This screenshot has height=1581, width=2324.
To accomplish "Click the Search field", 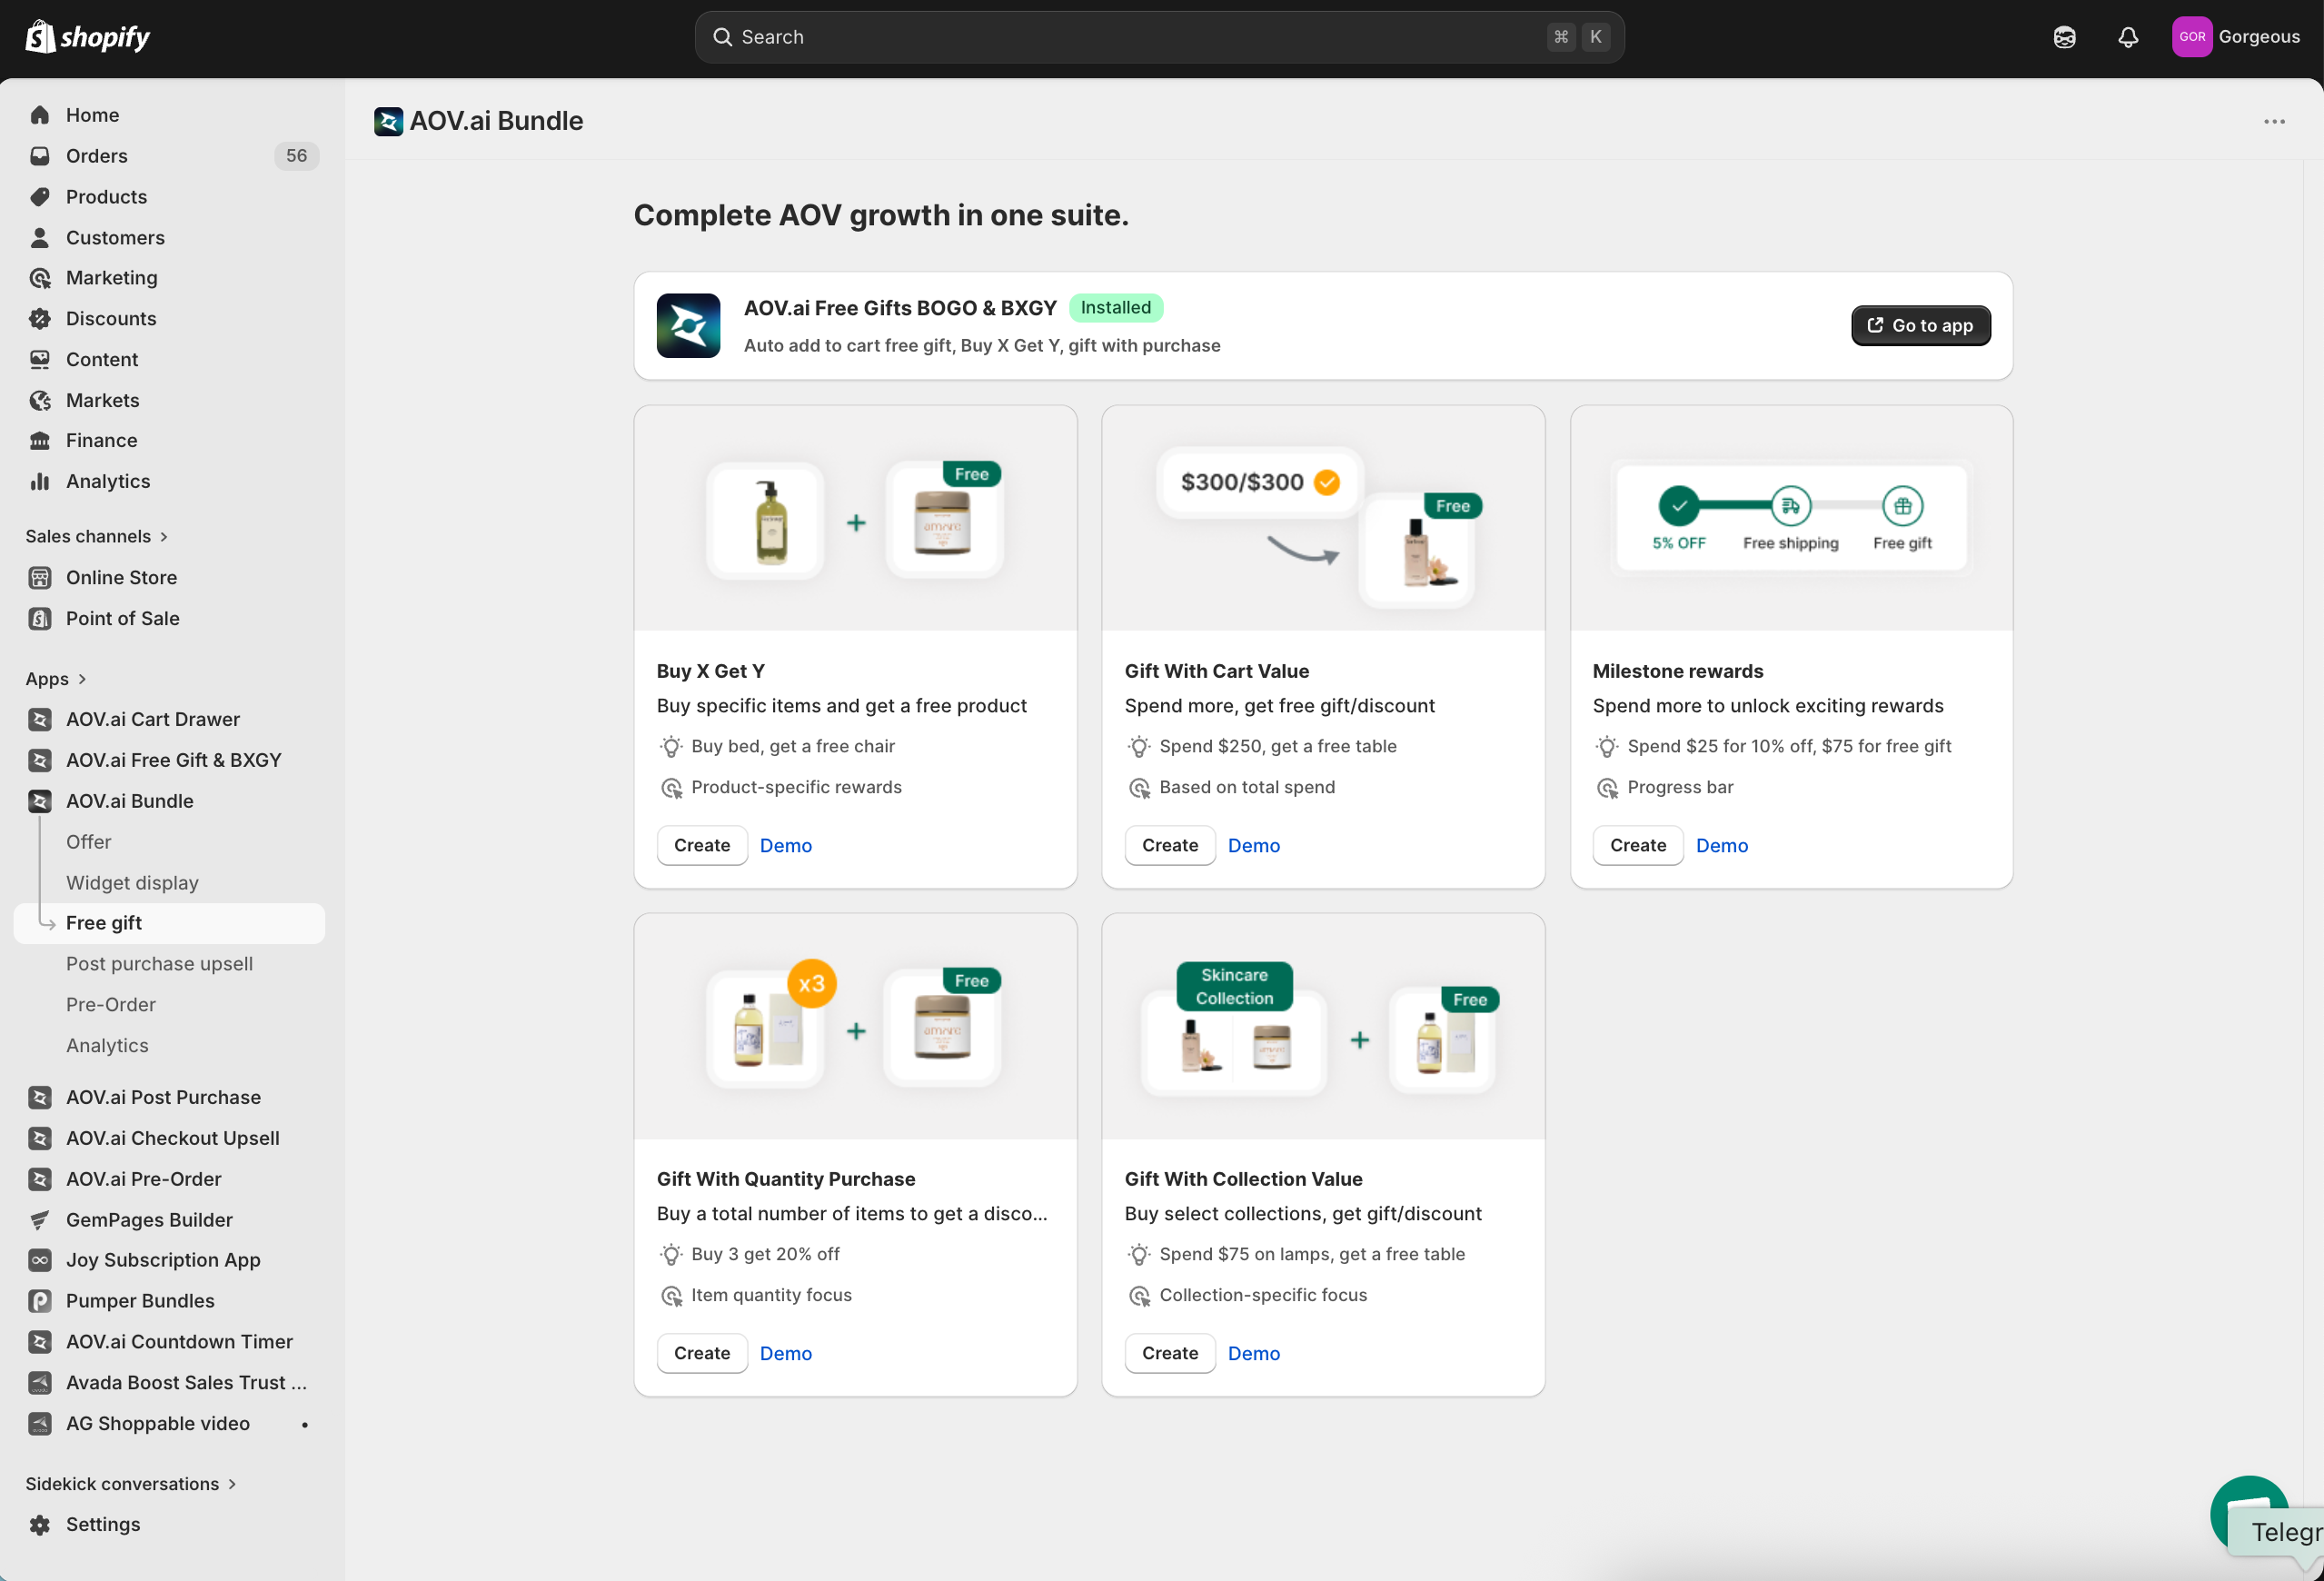I will pyautogui.click(x=1159, y=37).
